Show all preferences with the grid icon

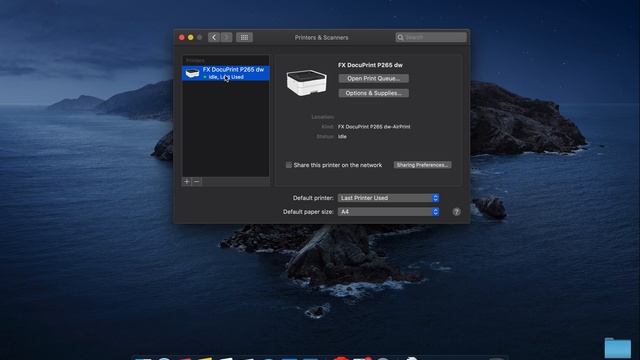244,37
